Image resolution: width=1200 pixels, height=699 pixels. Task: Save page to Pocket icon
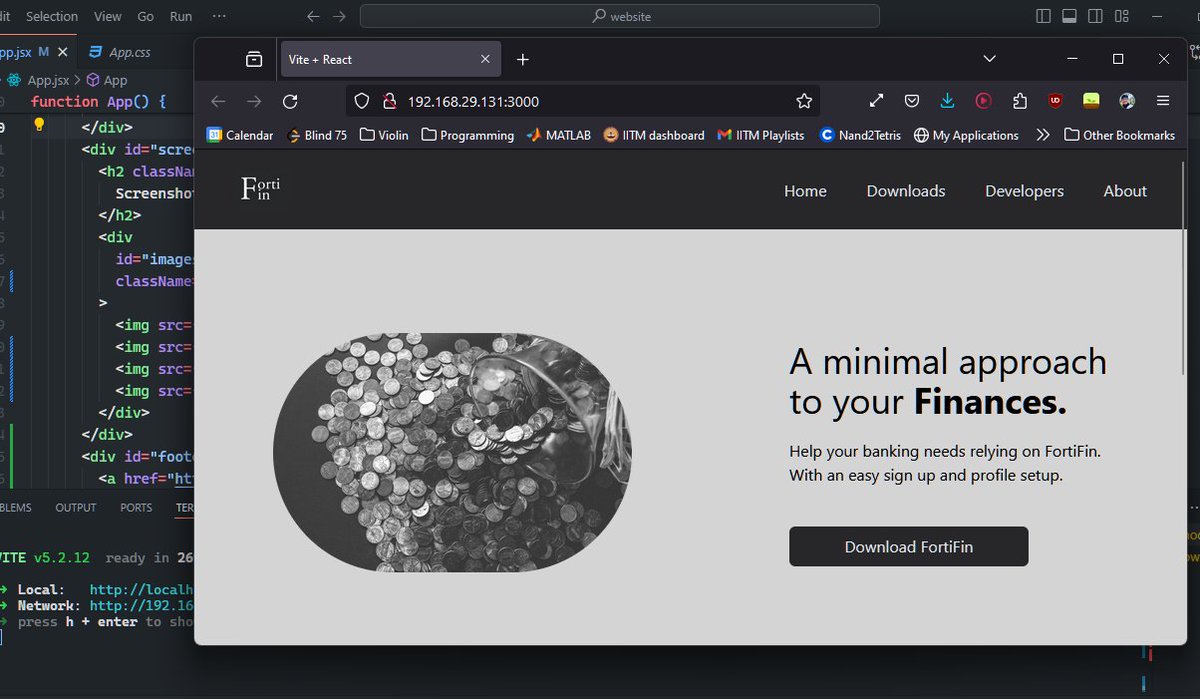coord(912,101)
